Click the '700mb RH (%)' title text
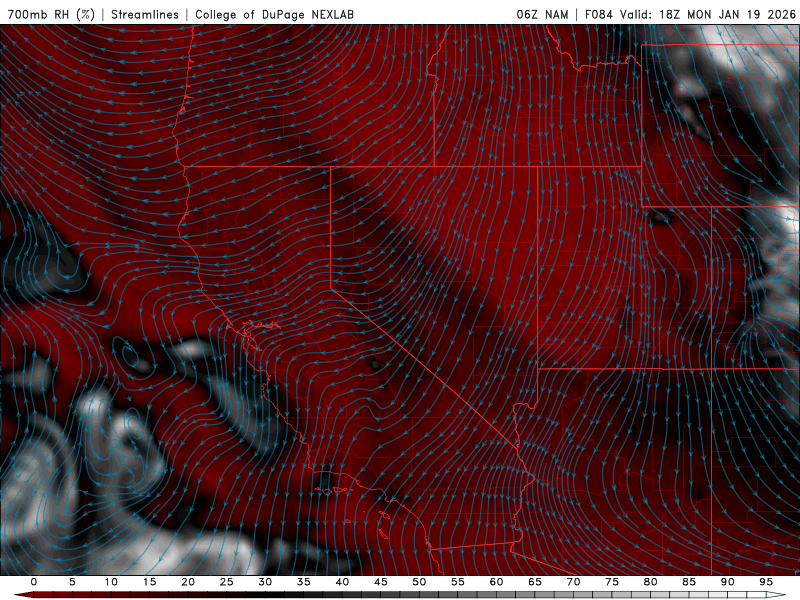800x600 pixels. point(51,14)
